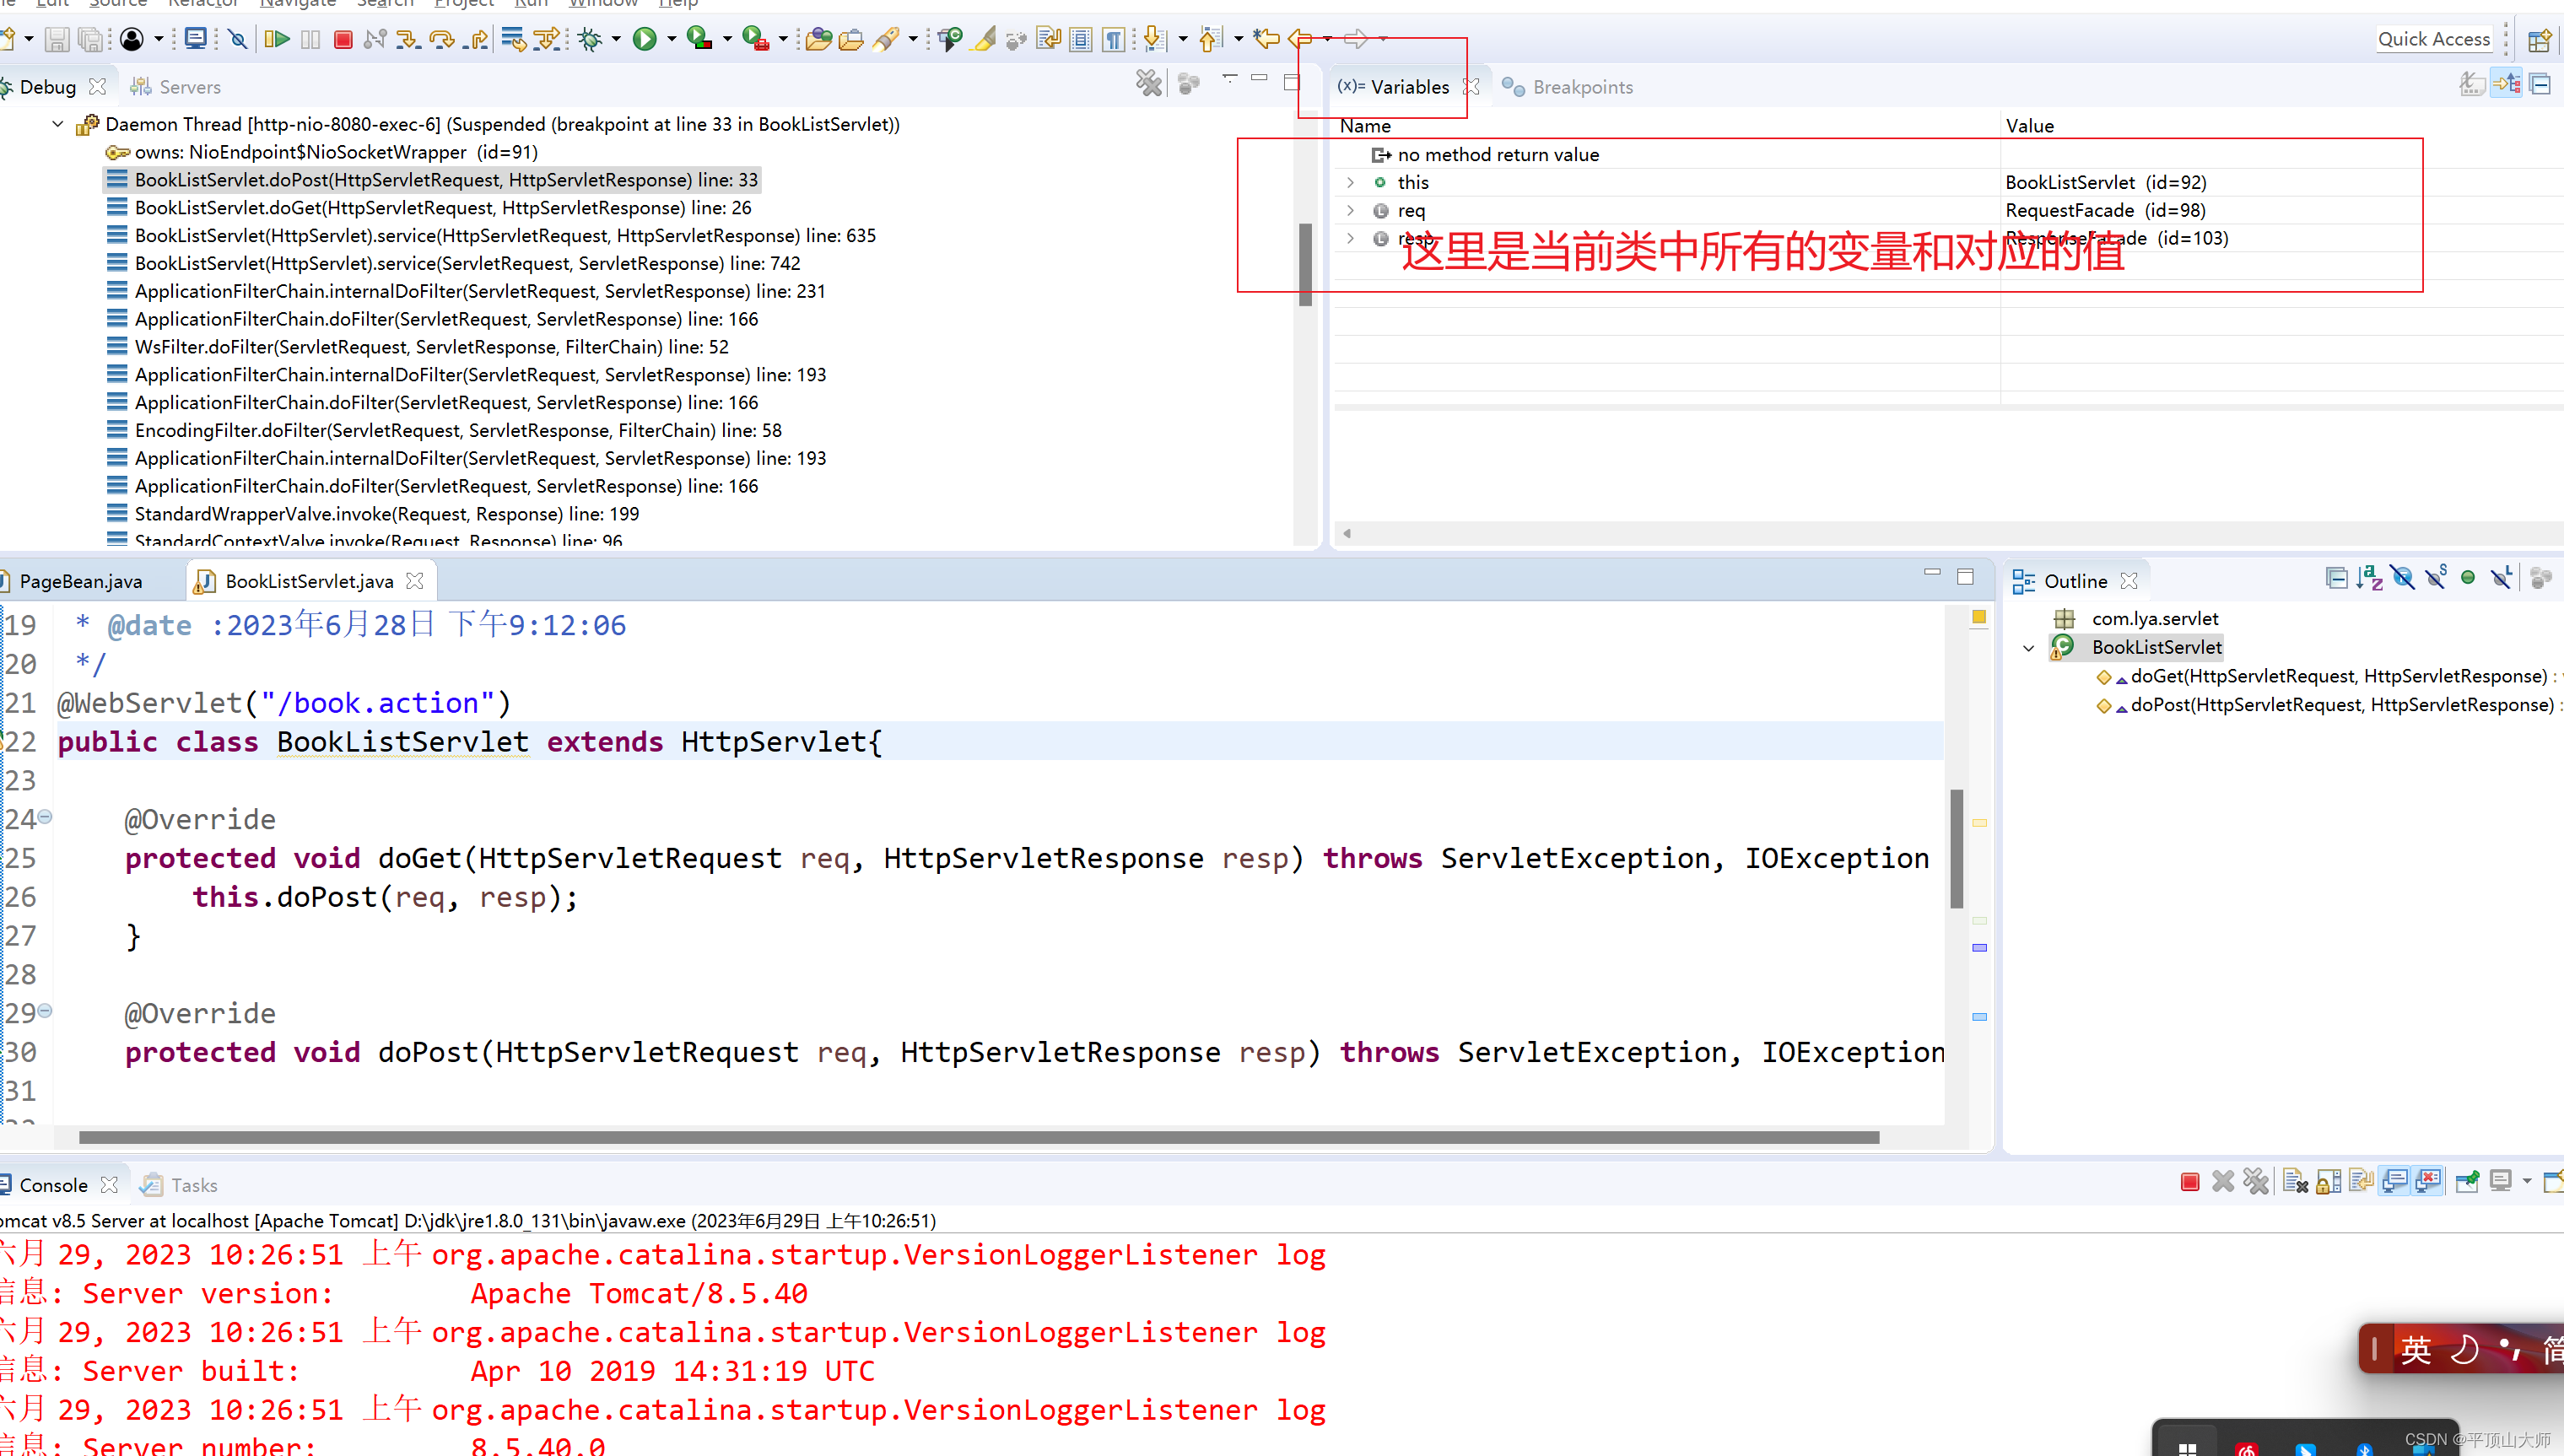This screenshot has width=2564, height=1456.
Task: Click Skip All Breakpoints icon
Action: tap(238, 39)
